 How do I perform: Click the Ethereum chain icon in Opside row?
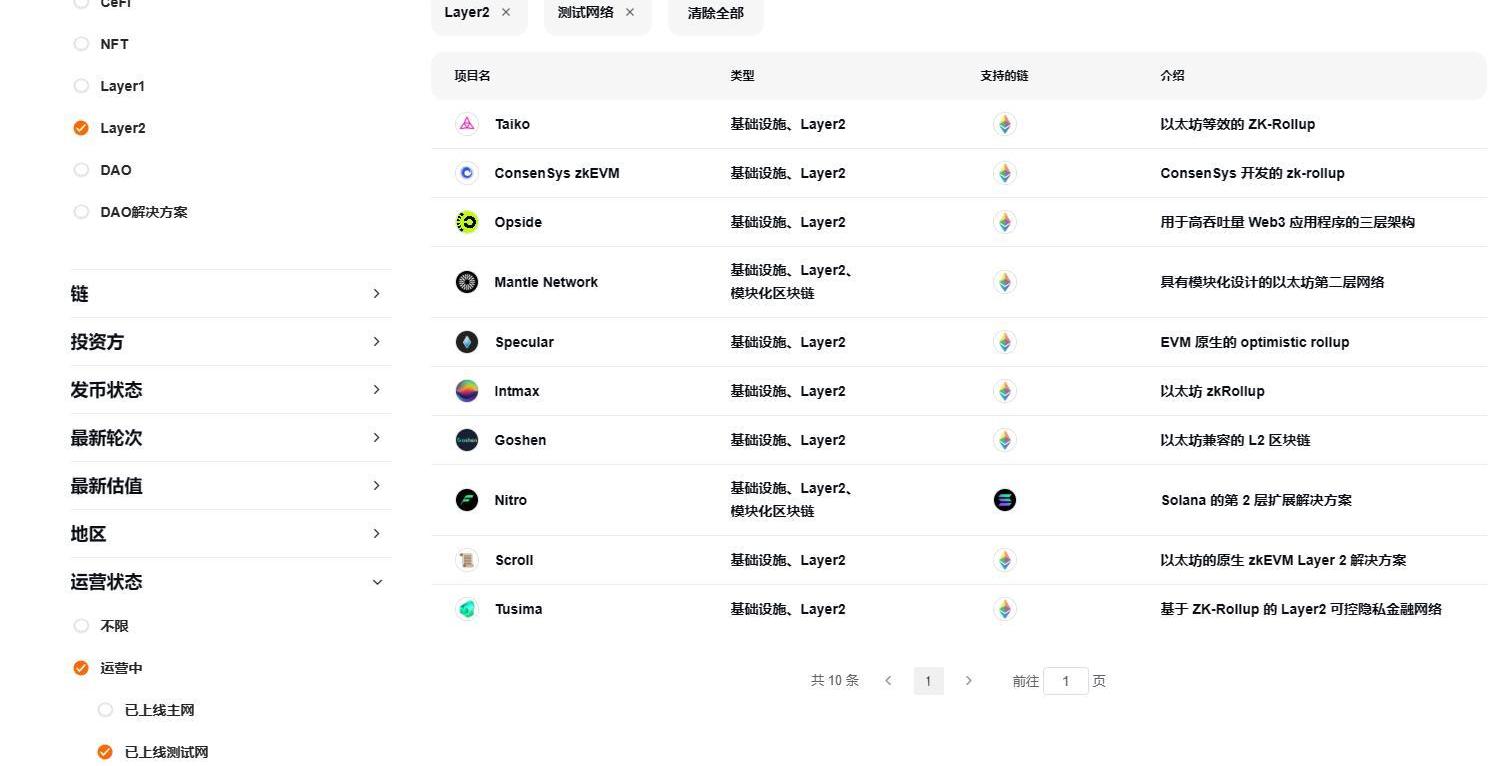pos(1005,222)
